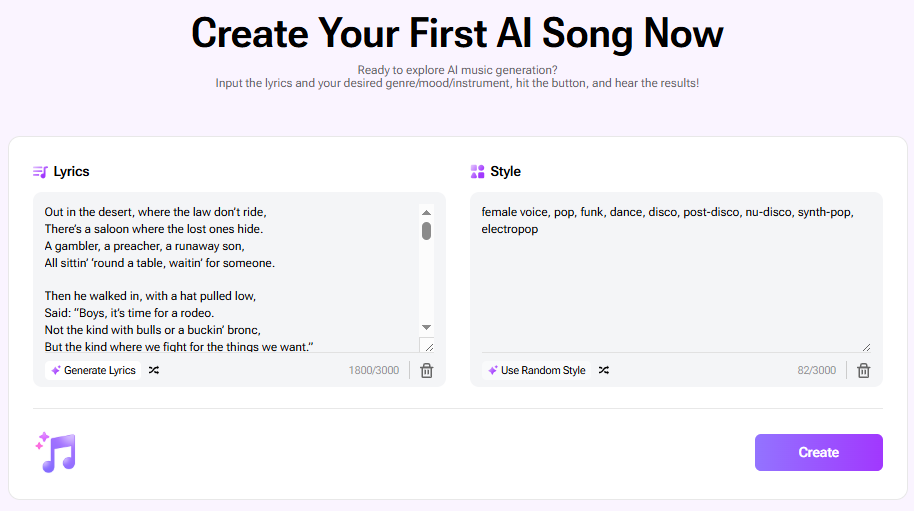
Task: Click the line "Not the kind with bulls or a buckin' bronc,"
Action: (153, 330)
